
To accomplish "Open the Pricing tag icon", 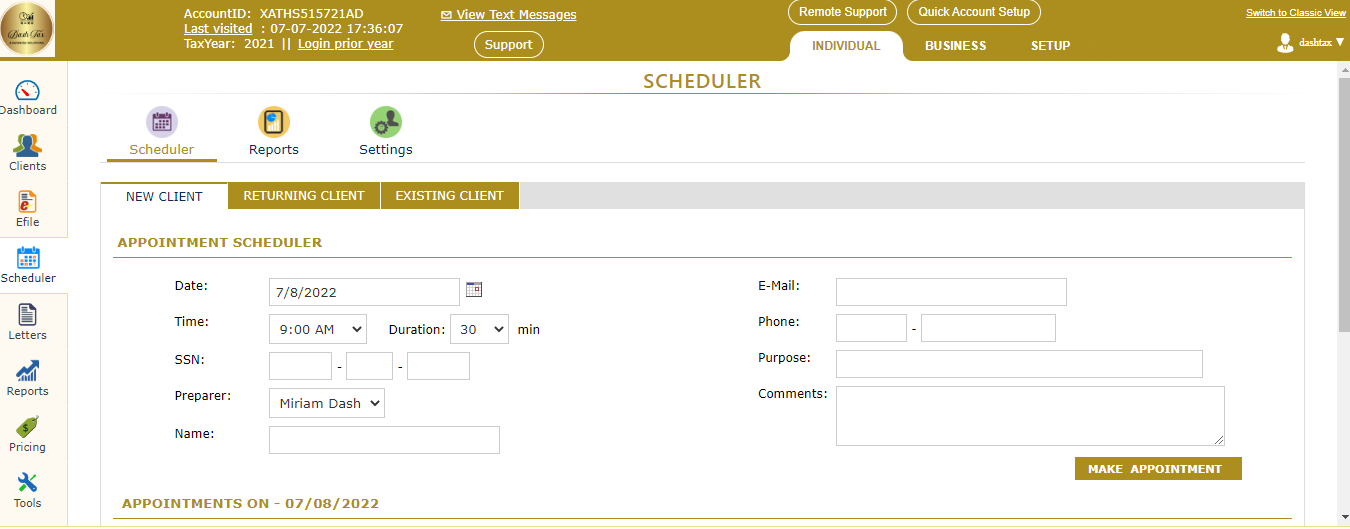I will pyautogui.click(x=28, y=428).
